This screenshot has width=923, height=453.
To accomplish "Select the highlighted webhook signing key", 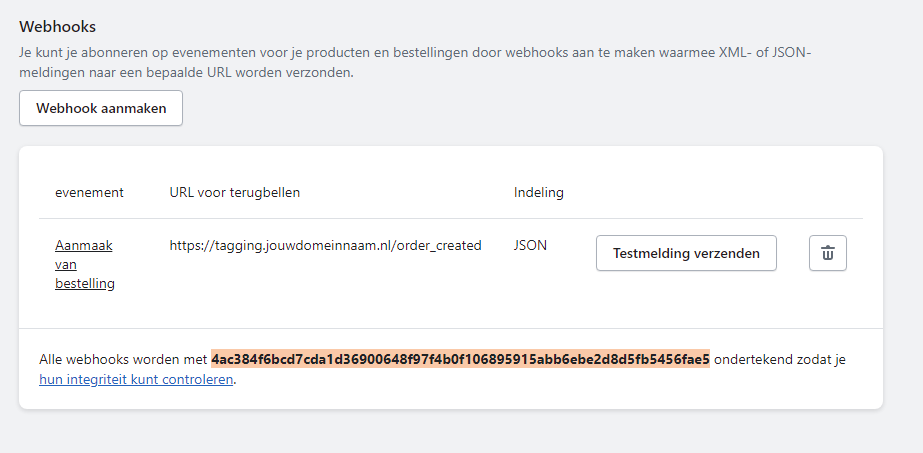I will tap(460, 359).
